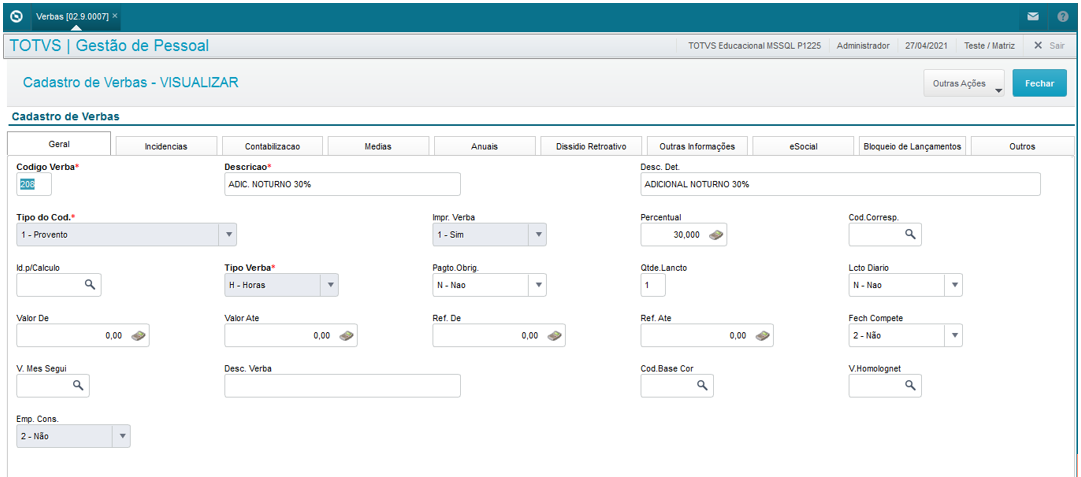Switch to the Bloqueio de Lançamentos tab
Screen dimensions: 1081x477
(x=911, y=146)
